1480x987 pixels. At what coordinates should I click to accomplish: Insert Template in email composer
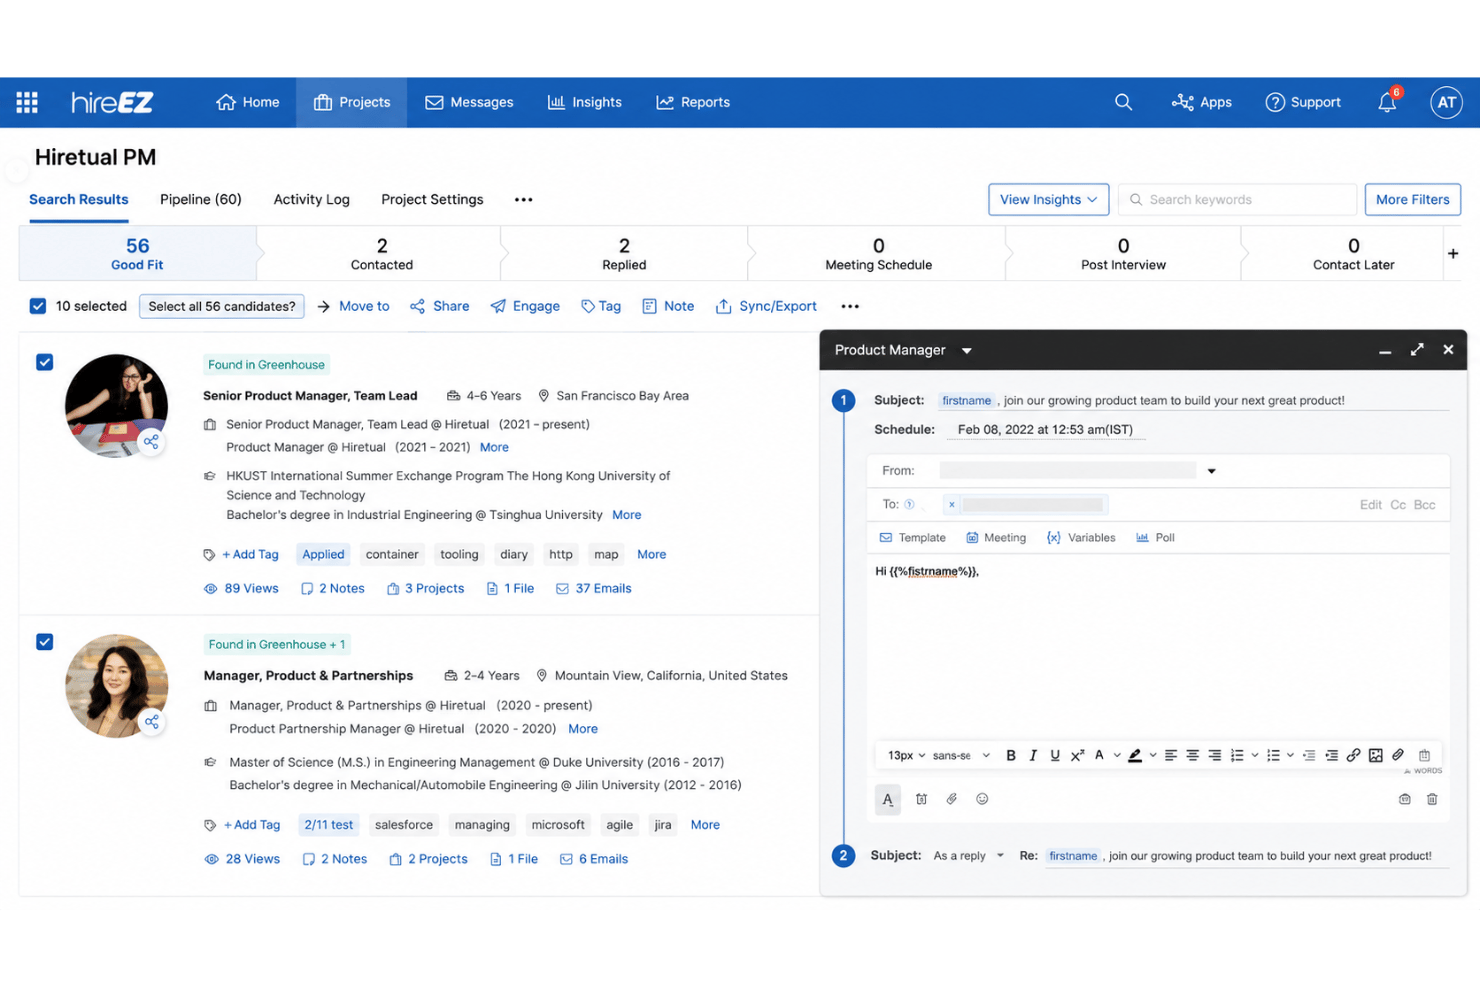(x=912, y=537)
